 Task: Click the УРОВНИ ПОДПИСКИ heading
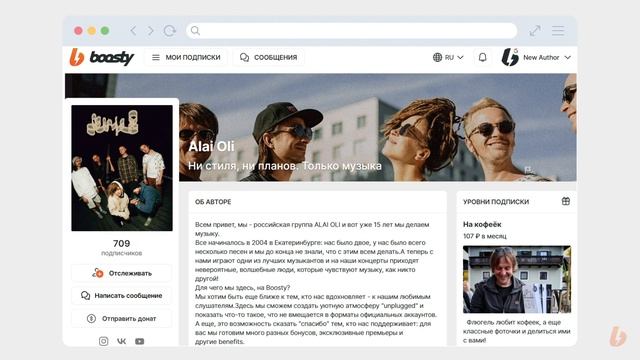pos(496,202)
